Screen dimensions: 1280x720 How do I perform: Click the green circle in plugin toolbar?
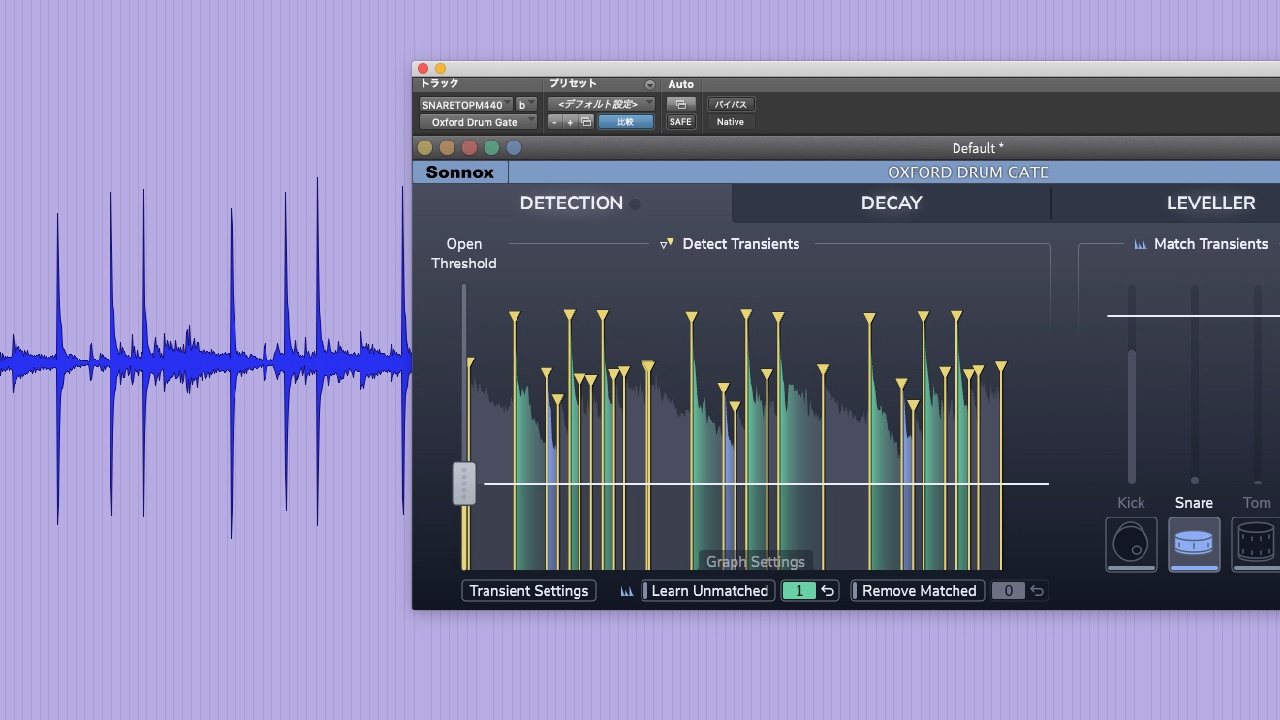491,148
